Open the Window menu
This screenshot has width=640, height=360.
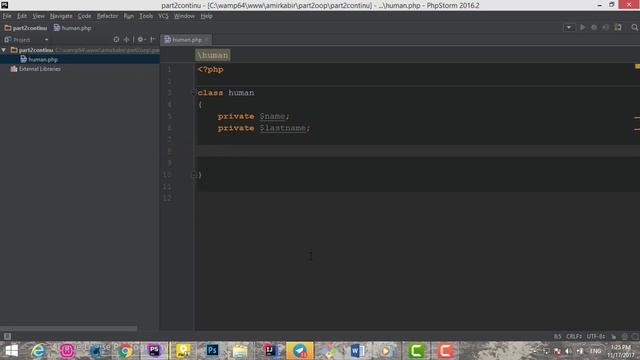click(x=184, y=16)
